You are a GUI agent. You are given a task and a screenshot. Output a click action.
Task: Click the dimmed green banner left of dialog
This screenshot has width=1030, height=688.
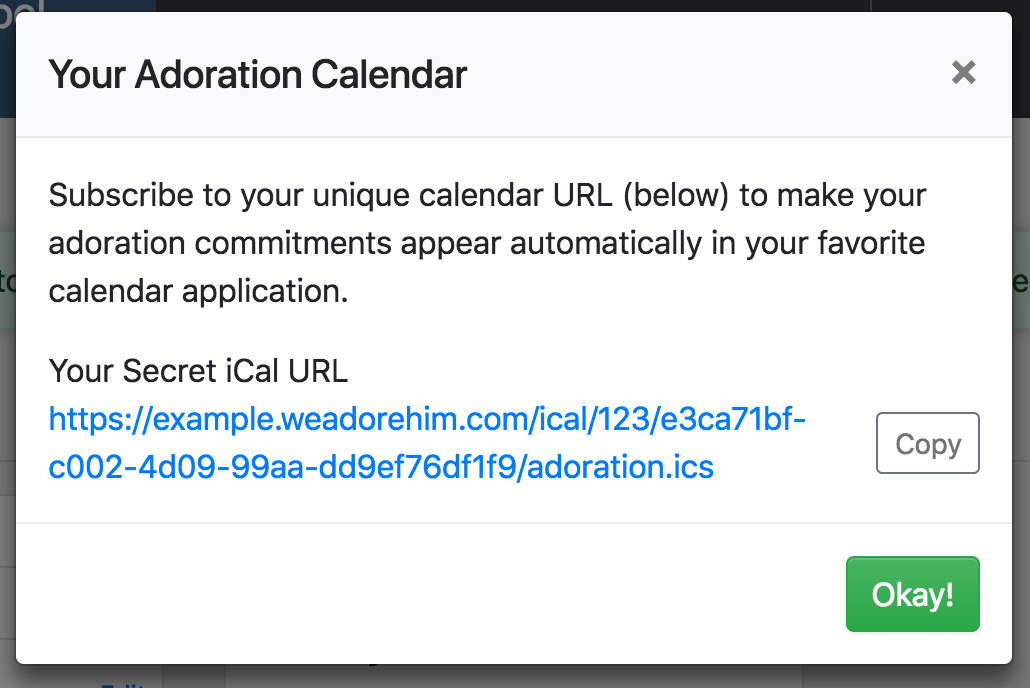7,280
